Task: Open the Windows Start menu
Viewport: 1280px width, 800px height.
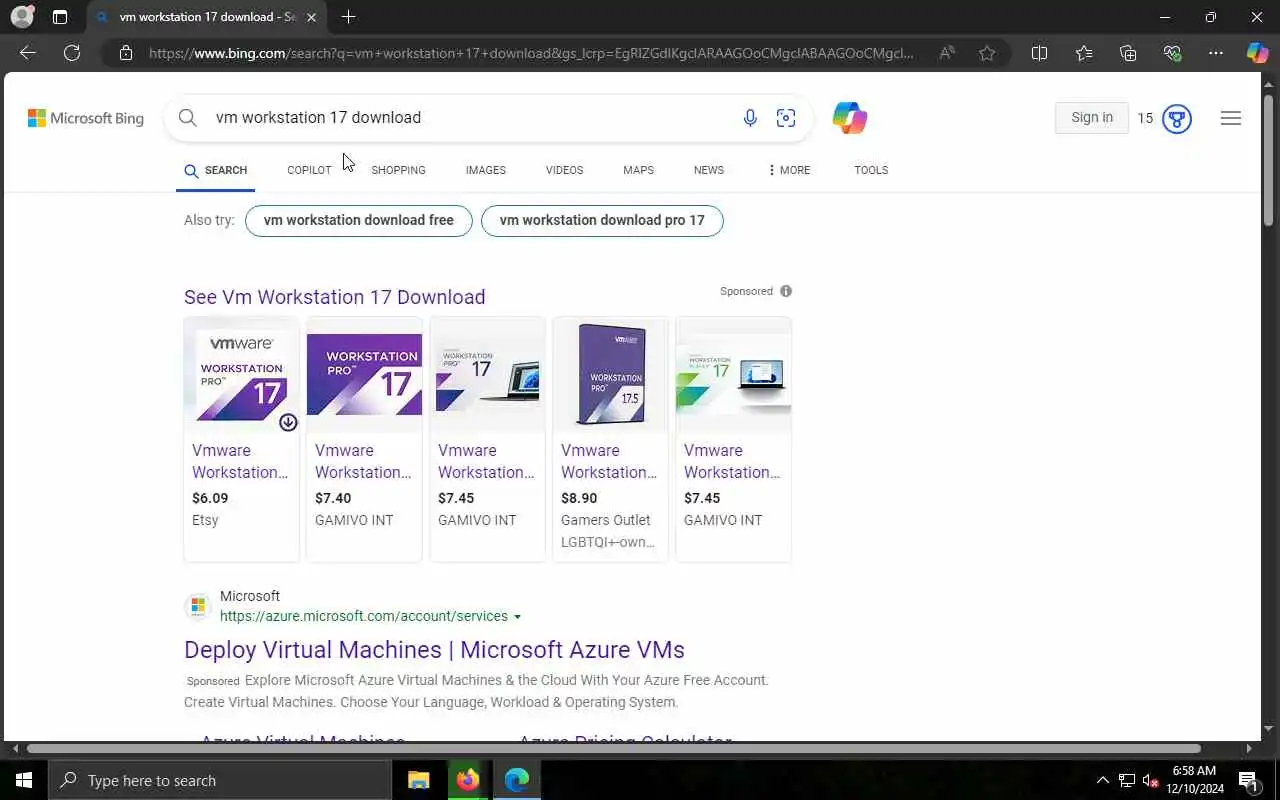Action: click(24, 780)
